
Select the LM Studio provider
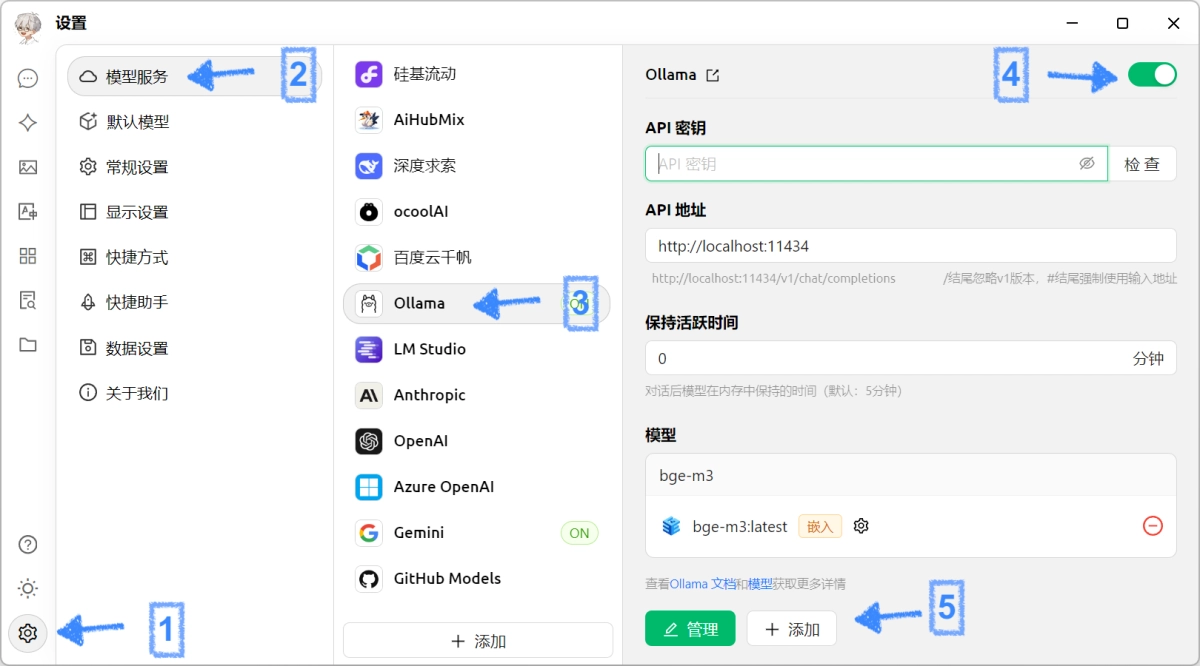[x=477, y=349]
